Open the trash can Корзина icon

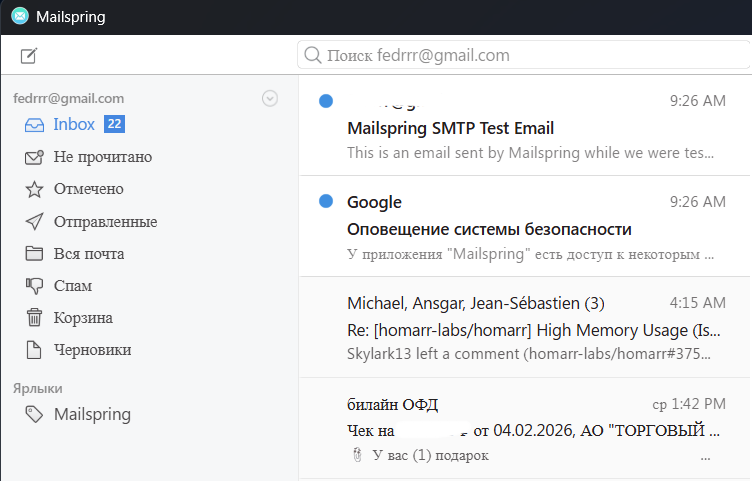tap(34, 318)
